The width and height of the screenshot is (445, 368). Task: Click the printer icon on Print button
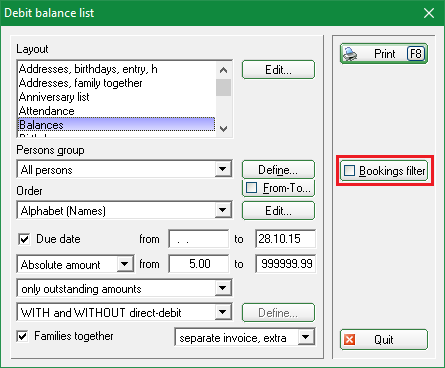click(350, 54)
